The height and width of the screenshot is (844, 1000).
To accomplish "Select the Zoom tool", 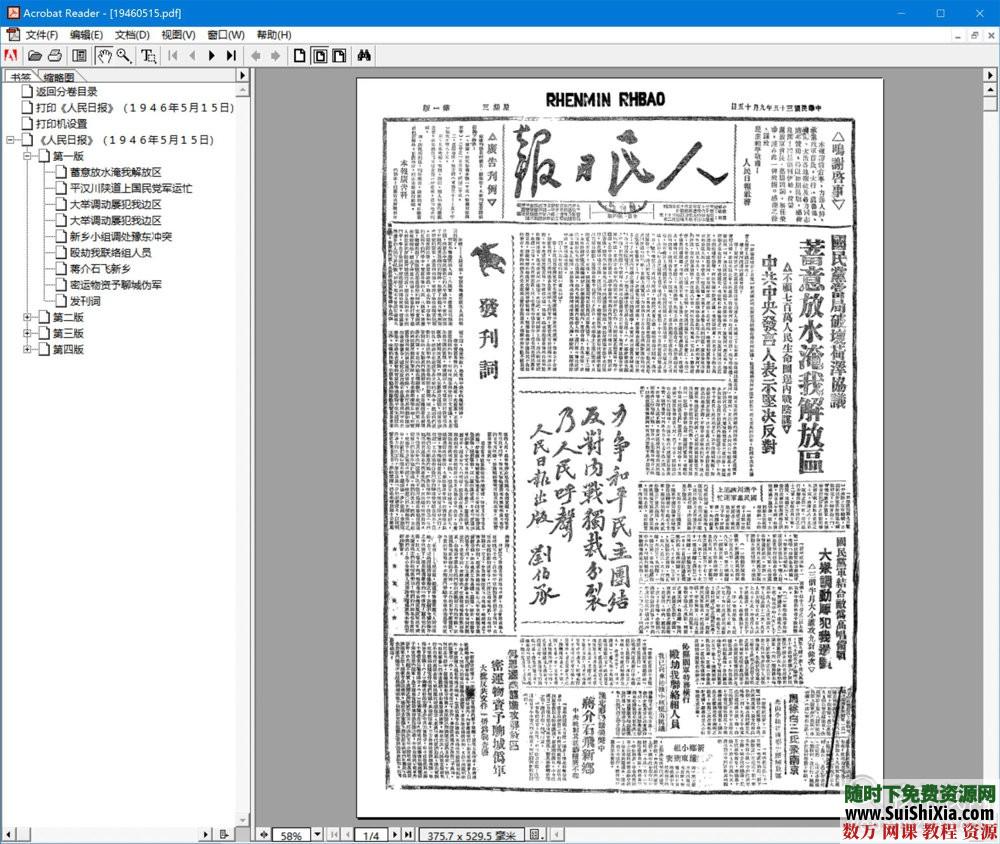I will (122, 56).
